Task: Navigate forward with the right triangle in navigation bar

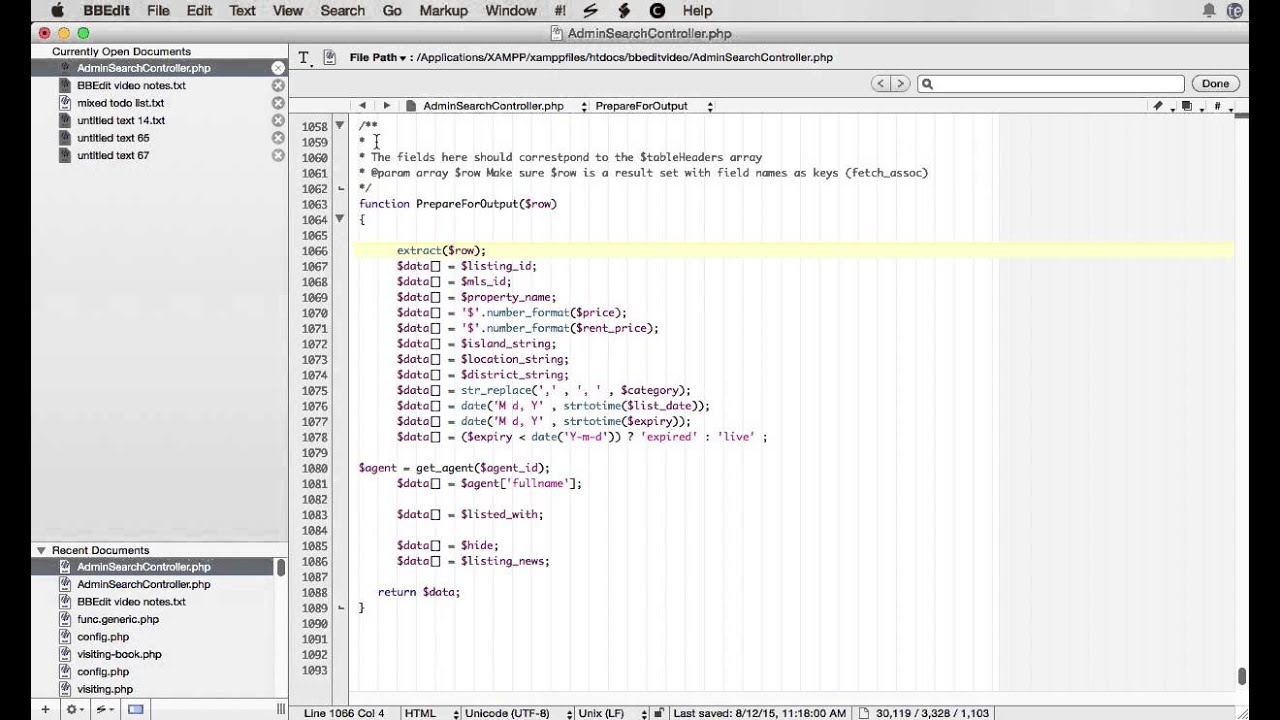Action: point(387,106)
